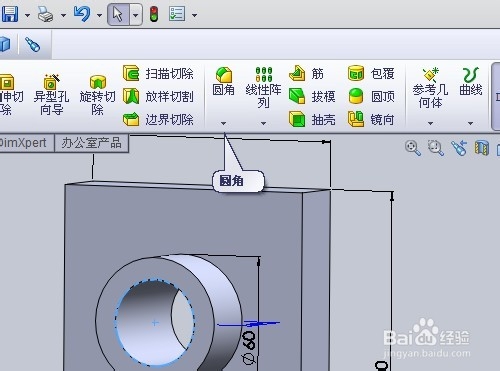Select the 圆顶 Dome tool
Viewport: 500px width, 371px height.
click(x=371, y=97)
